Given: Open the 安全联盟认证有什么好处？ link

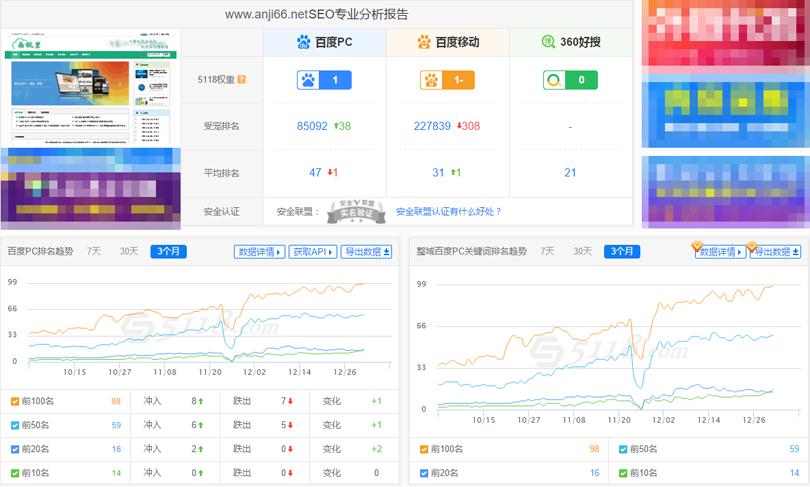Looking at the screenshot, I should click(x=448, y=212).
